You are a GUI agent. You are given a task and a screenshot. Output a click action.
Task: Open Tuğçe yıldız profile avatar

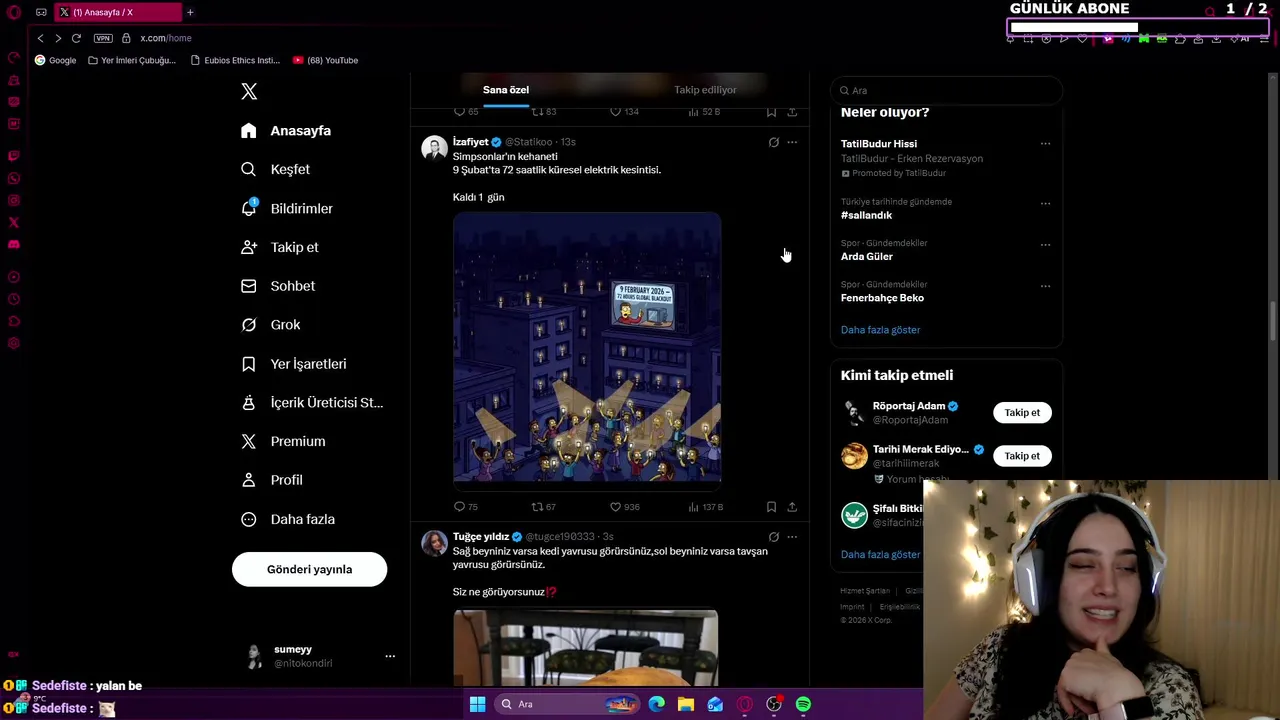(434, 543)
